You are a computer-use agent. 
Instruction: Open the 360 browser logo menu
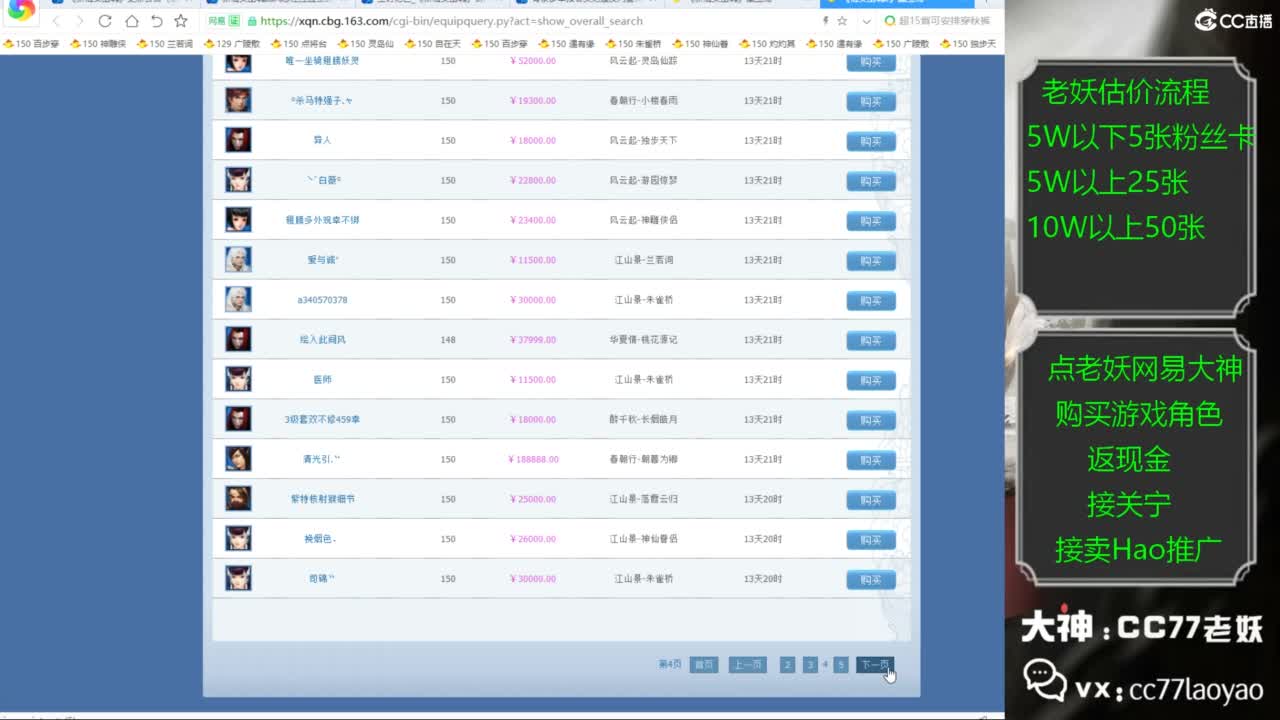point(21,12)
